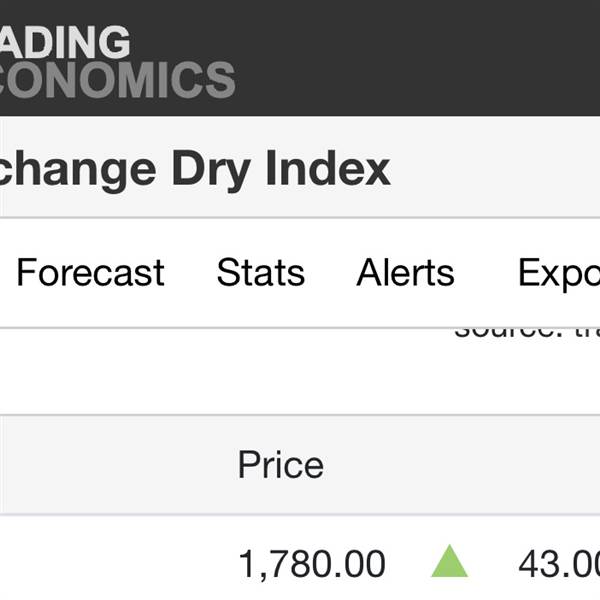Click the empty header cell left of Price
Viewport: 600px width, 600px height.
click(115, 464)
